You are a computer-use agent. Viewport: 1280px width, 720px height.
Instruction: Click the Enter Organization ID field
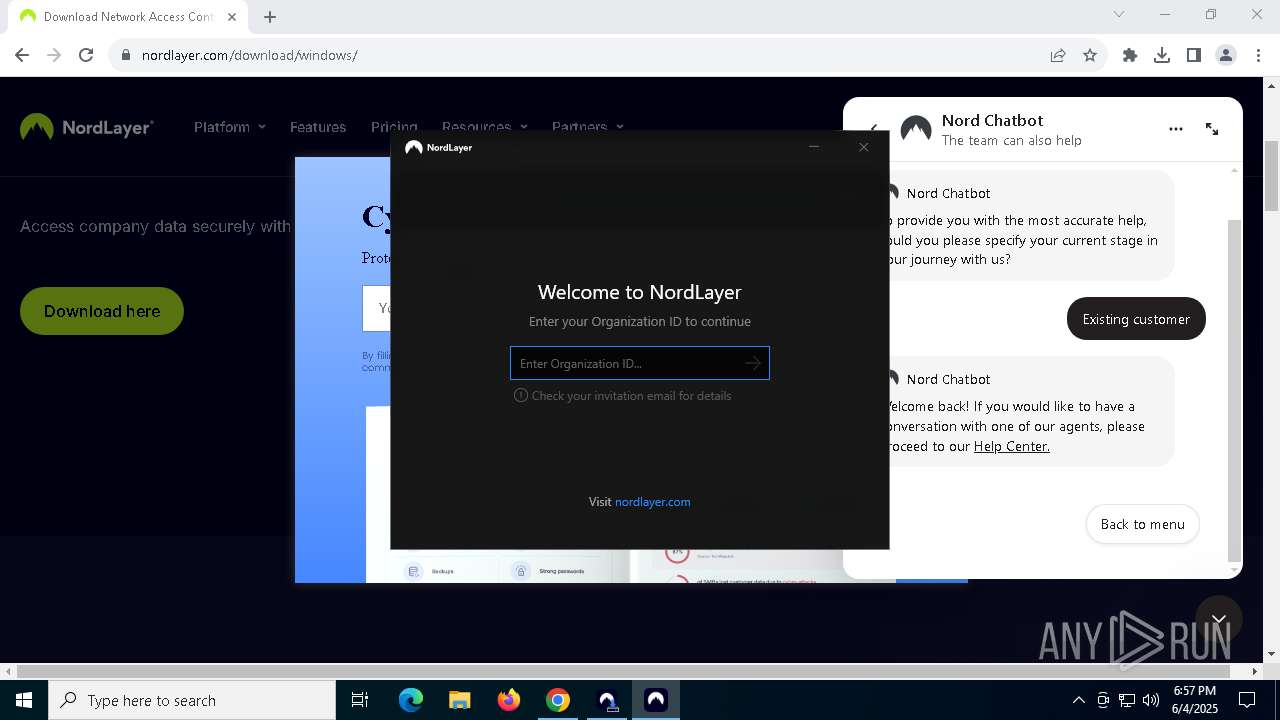point(639,363)
